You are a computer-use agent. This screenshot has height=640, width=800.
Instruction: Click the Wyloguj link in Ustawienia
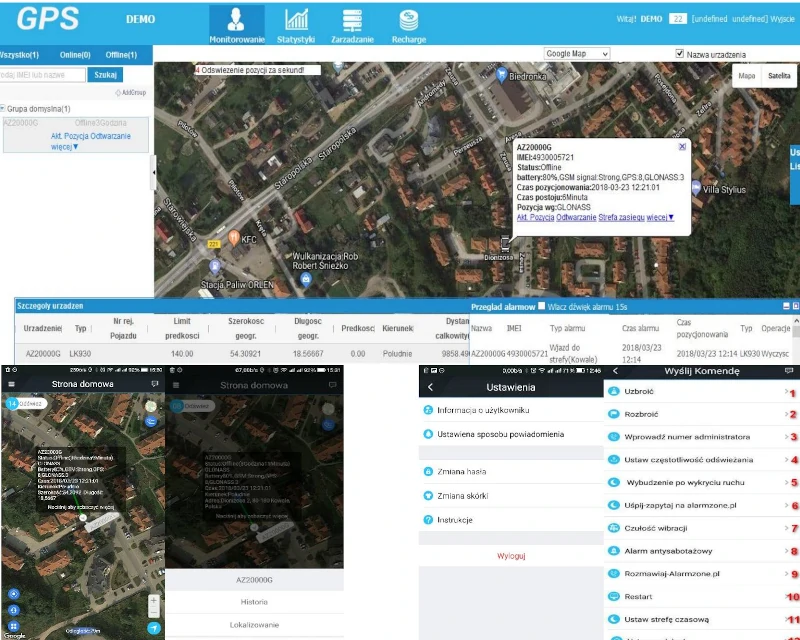[x=511, y=555]
